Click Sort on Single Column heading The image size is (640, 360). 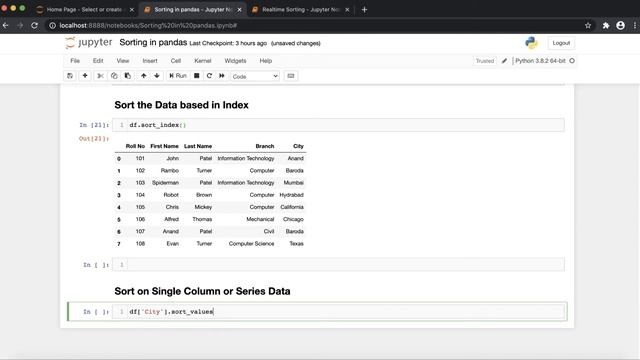click(202, 291)
